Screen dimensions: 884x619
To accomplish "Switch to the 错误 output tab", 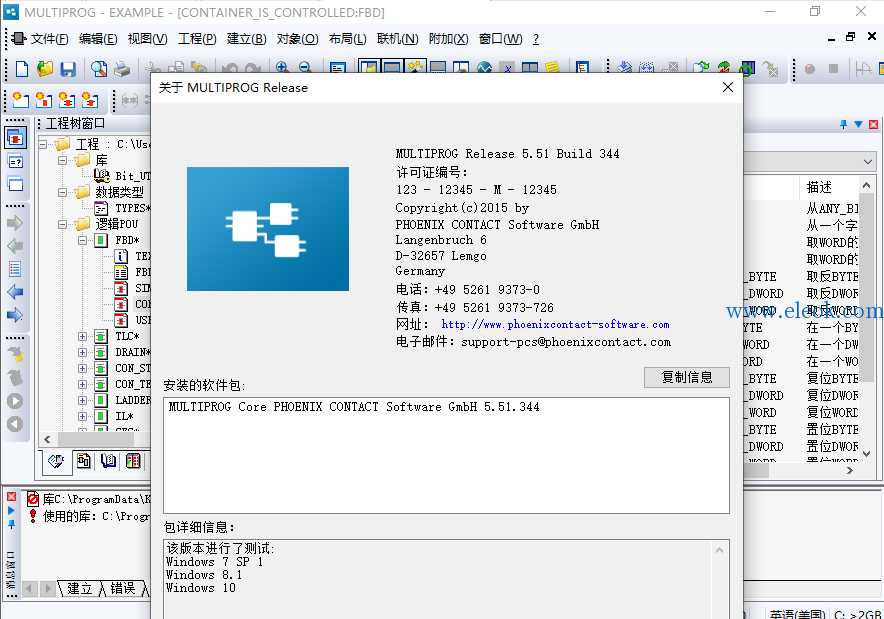I will click(x=122, y=589).
